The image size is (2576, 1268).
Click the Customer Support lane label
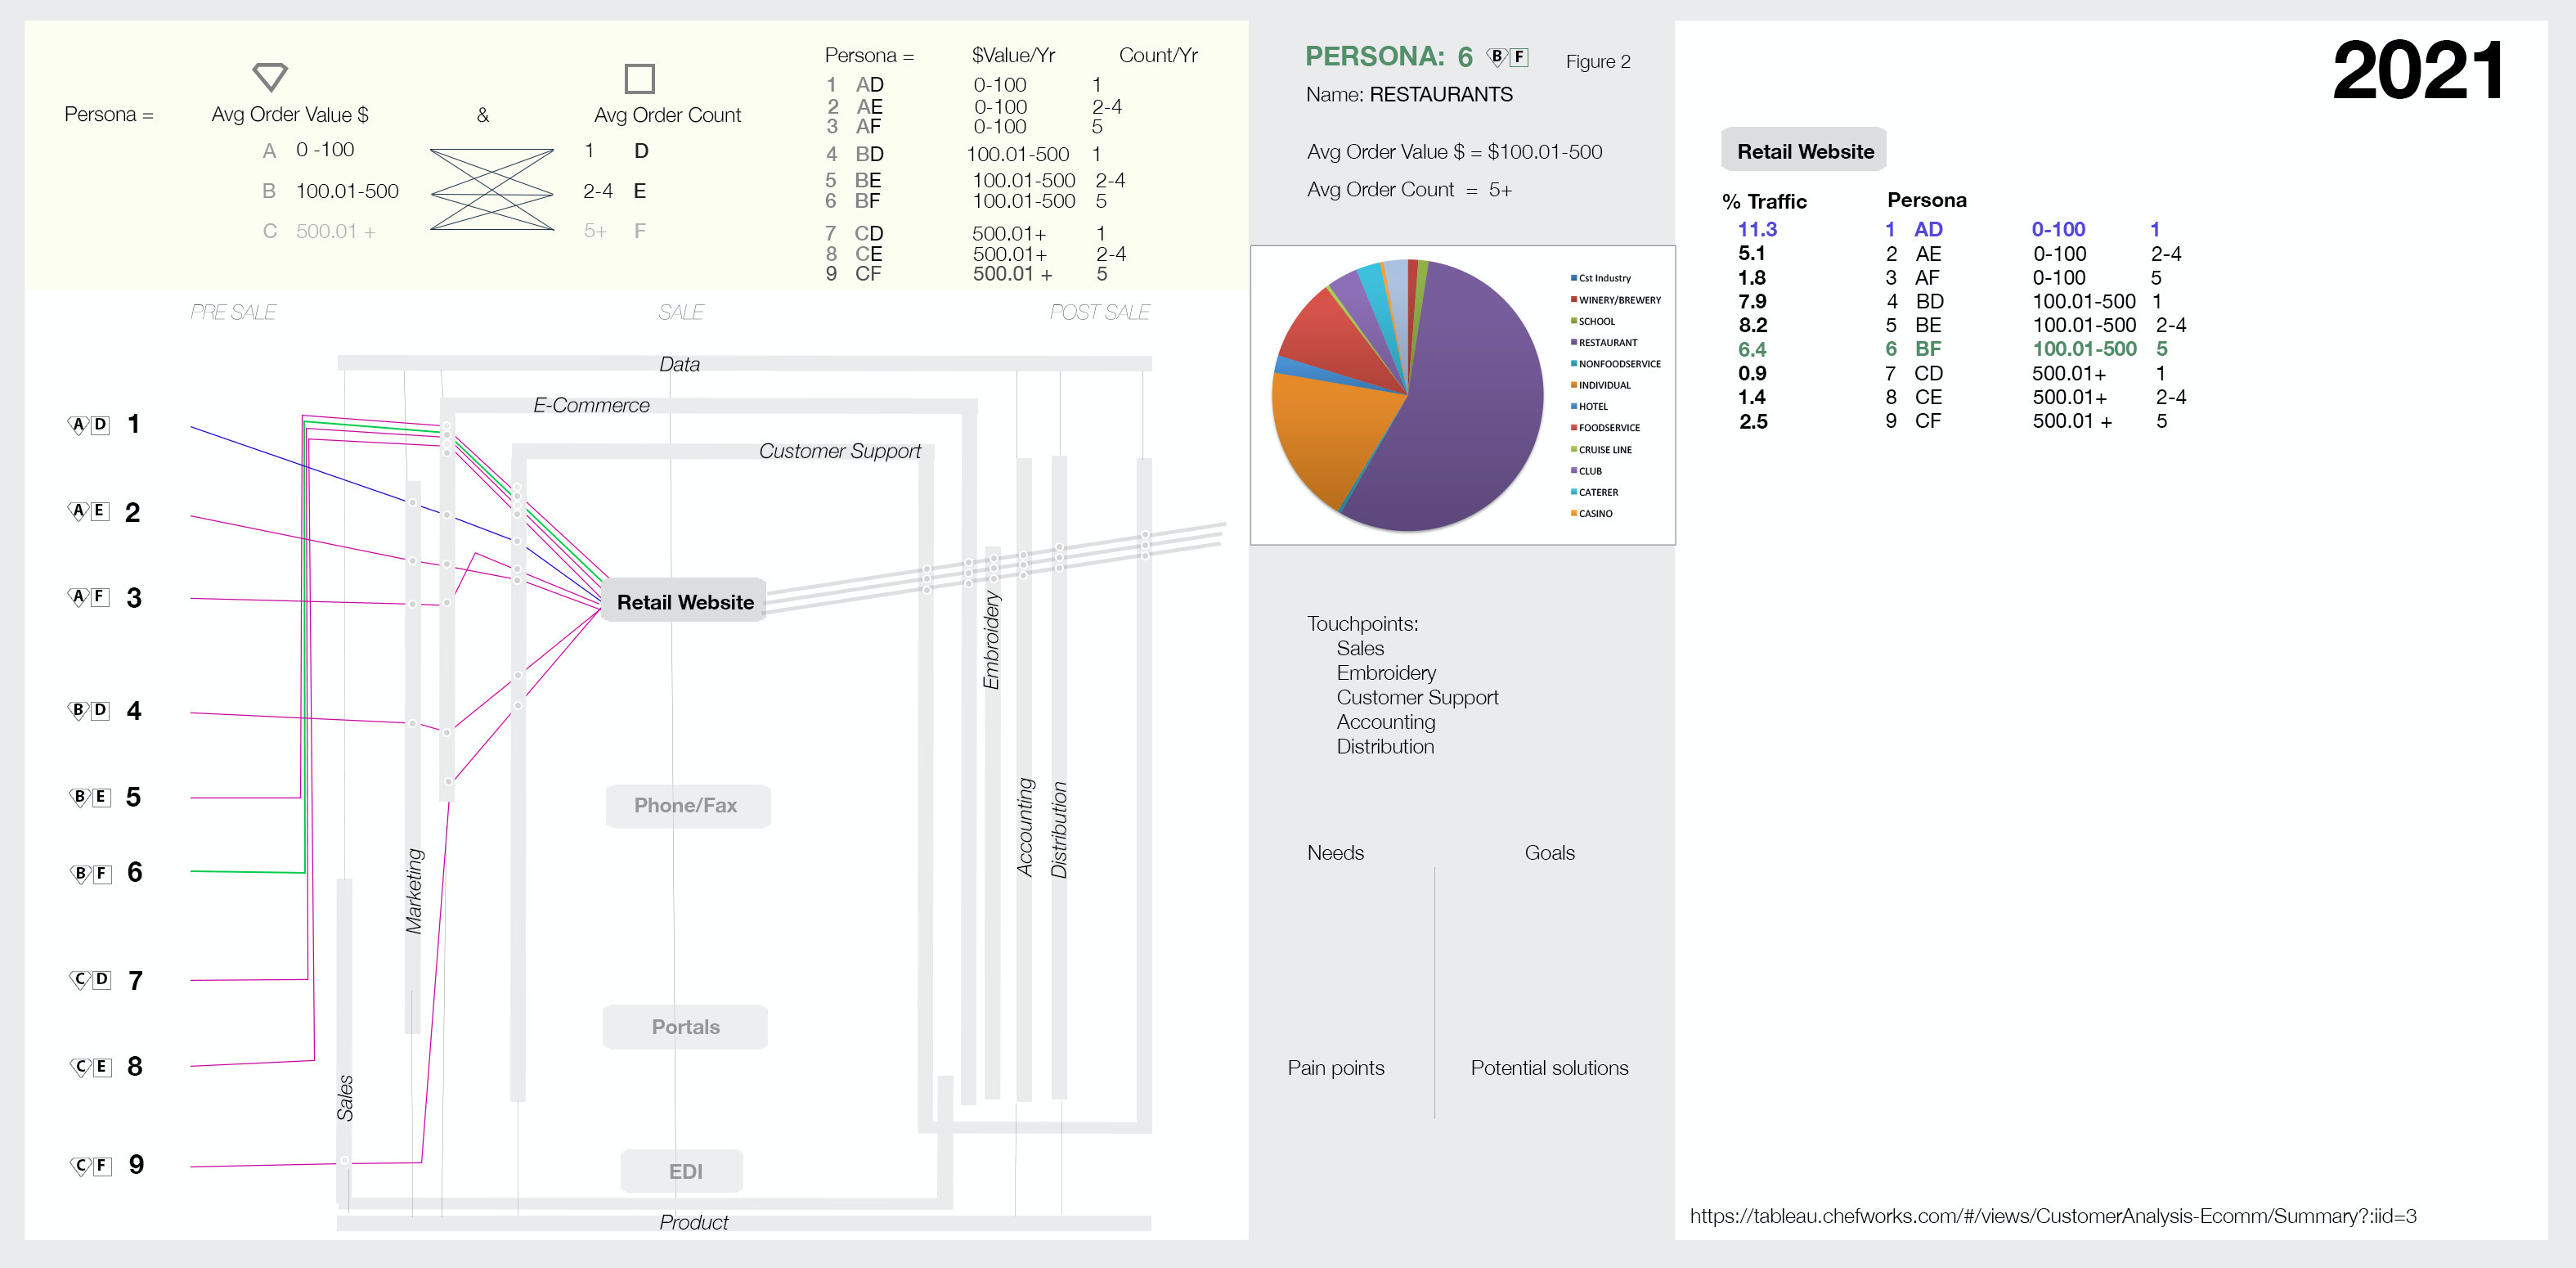pyautogui.click(x=839, y=451)
